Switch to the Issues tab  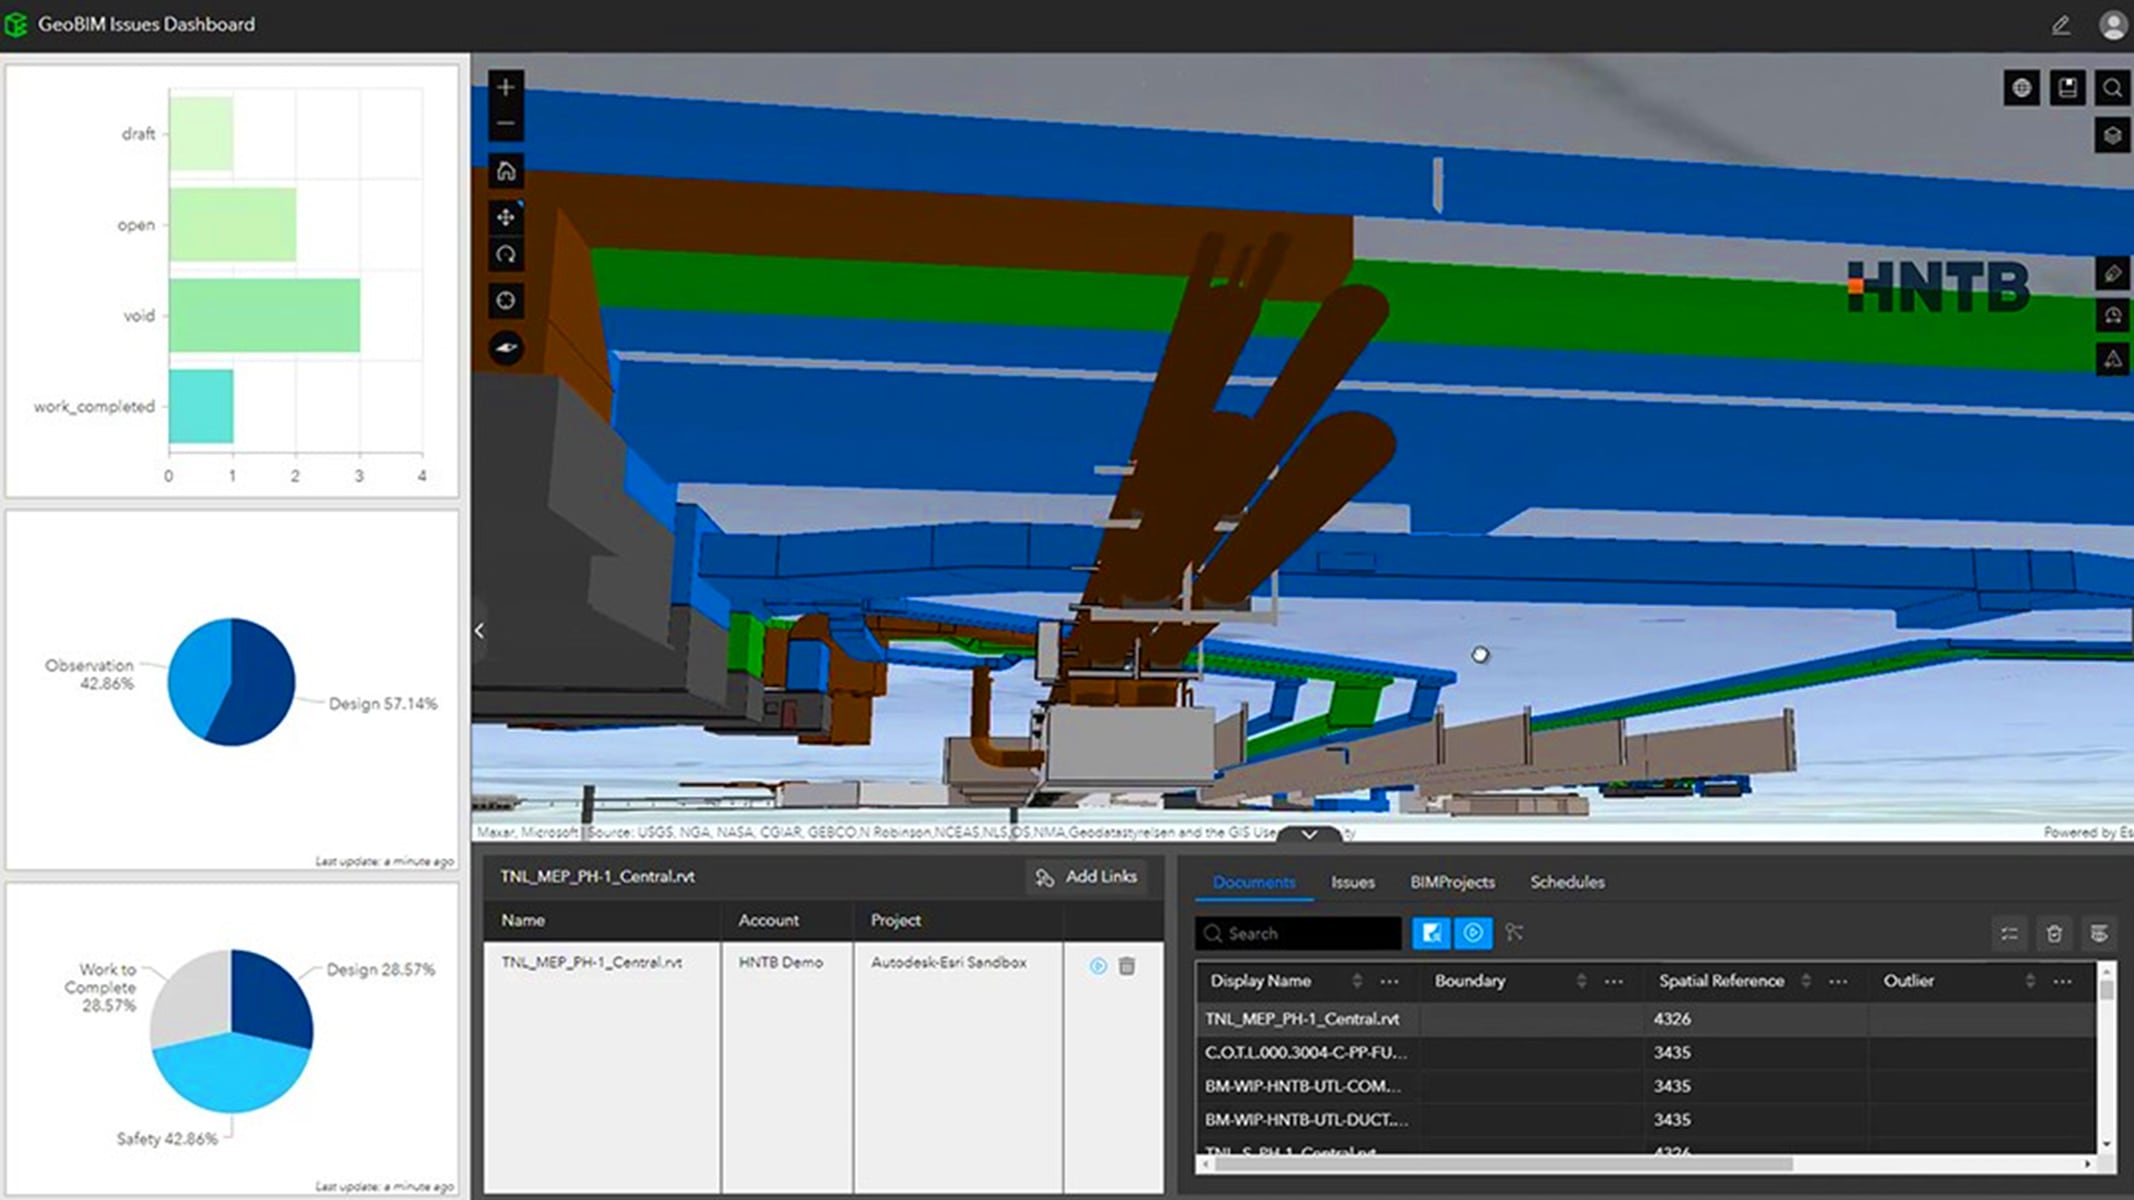click(x=1353, y=883)
